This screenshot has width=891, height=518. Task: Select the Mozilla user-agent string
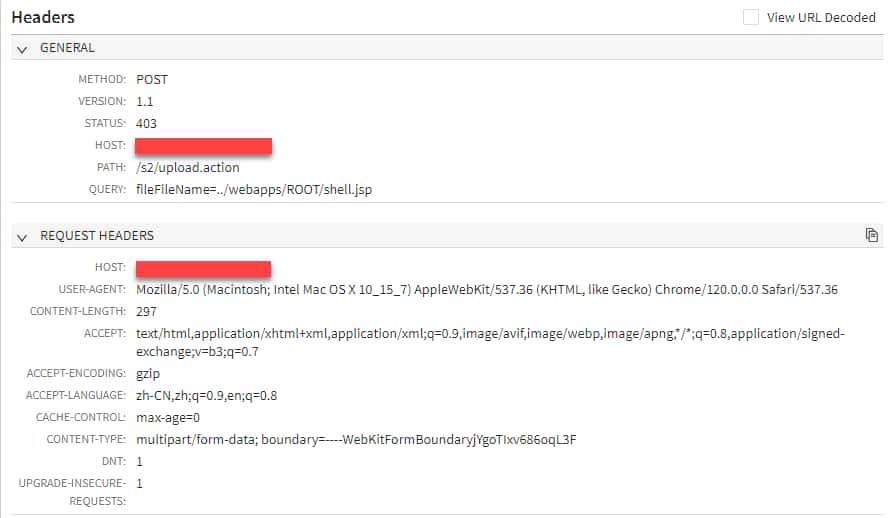click(486, 289)
